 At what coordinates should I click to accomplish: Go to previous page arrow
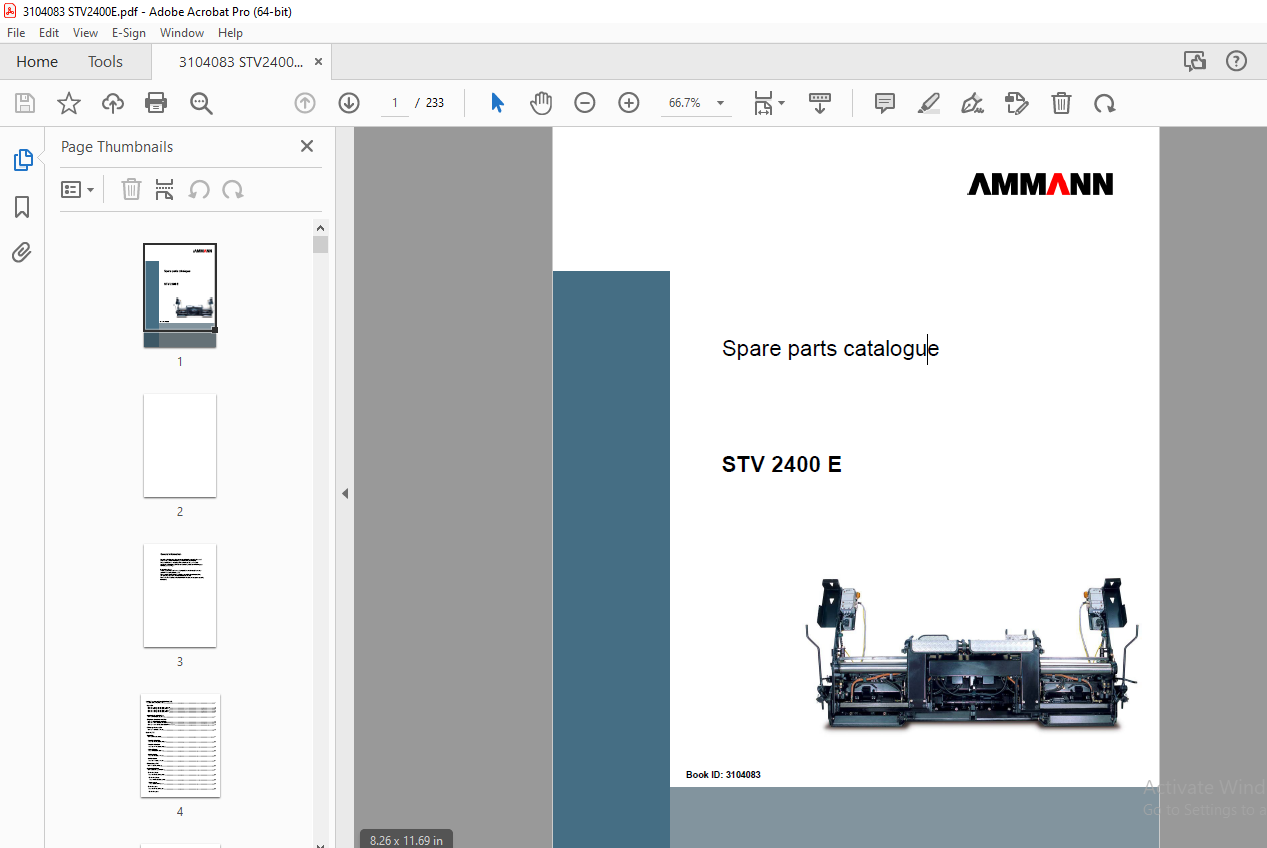click(x=305, y=103)
